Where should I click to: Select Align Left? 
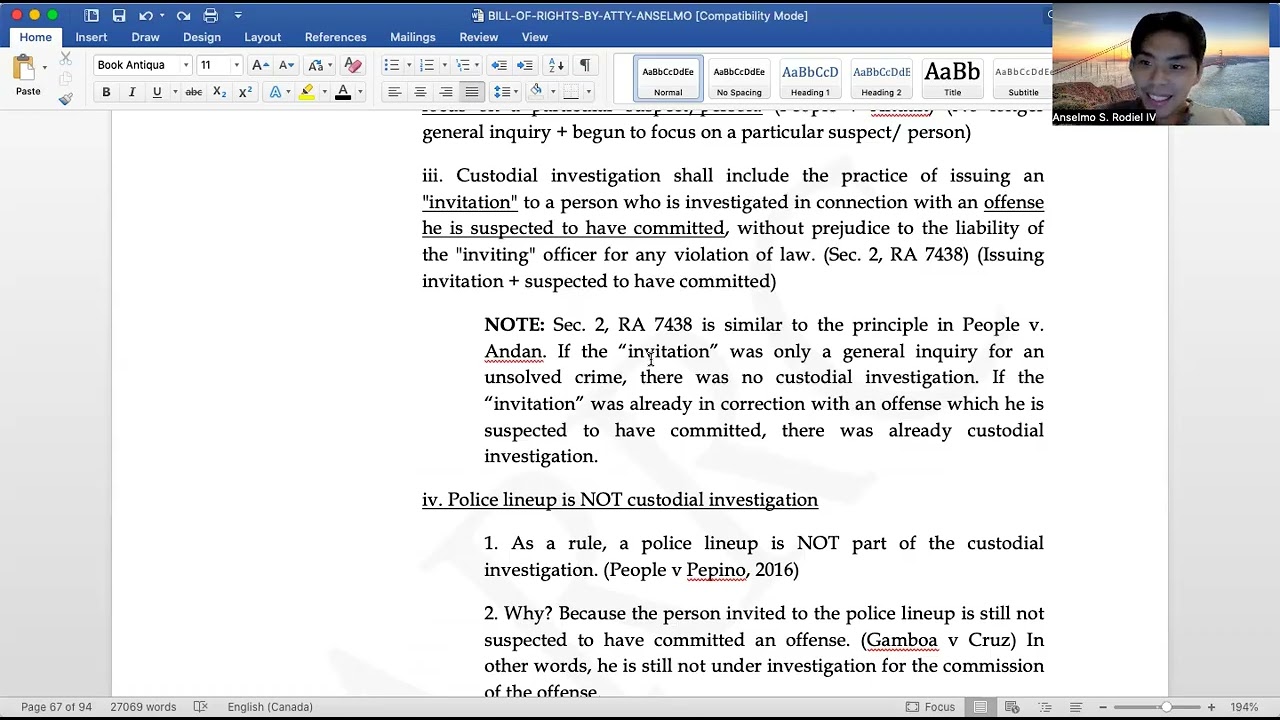tap(394, 92)
